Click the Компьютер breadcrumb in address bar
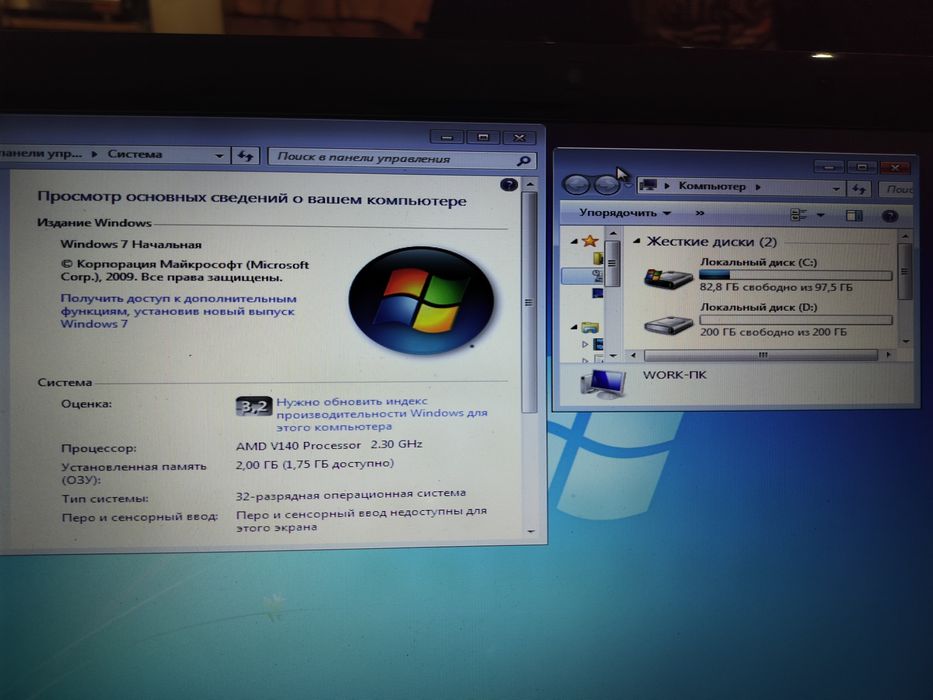Screen dimensions: 933x700 712,186
